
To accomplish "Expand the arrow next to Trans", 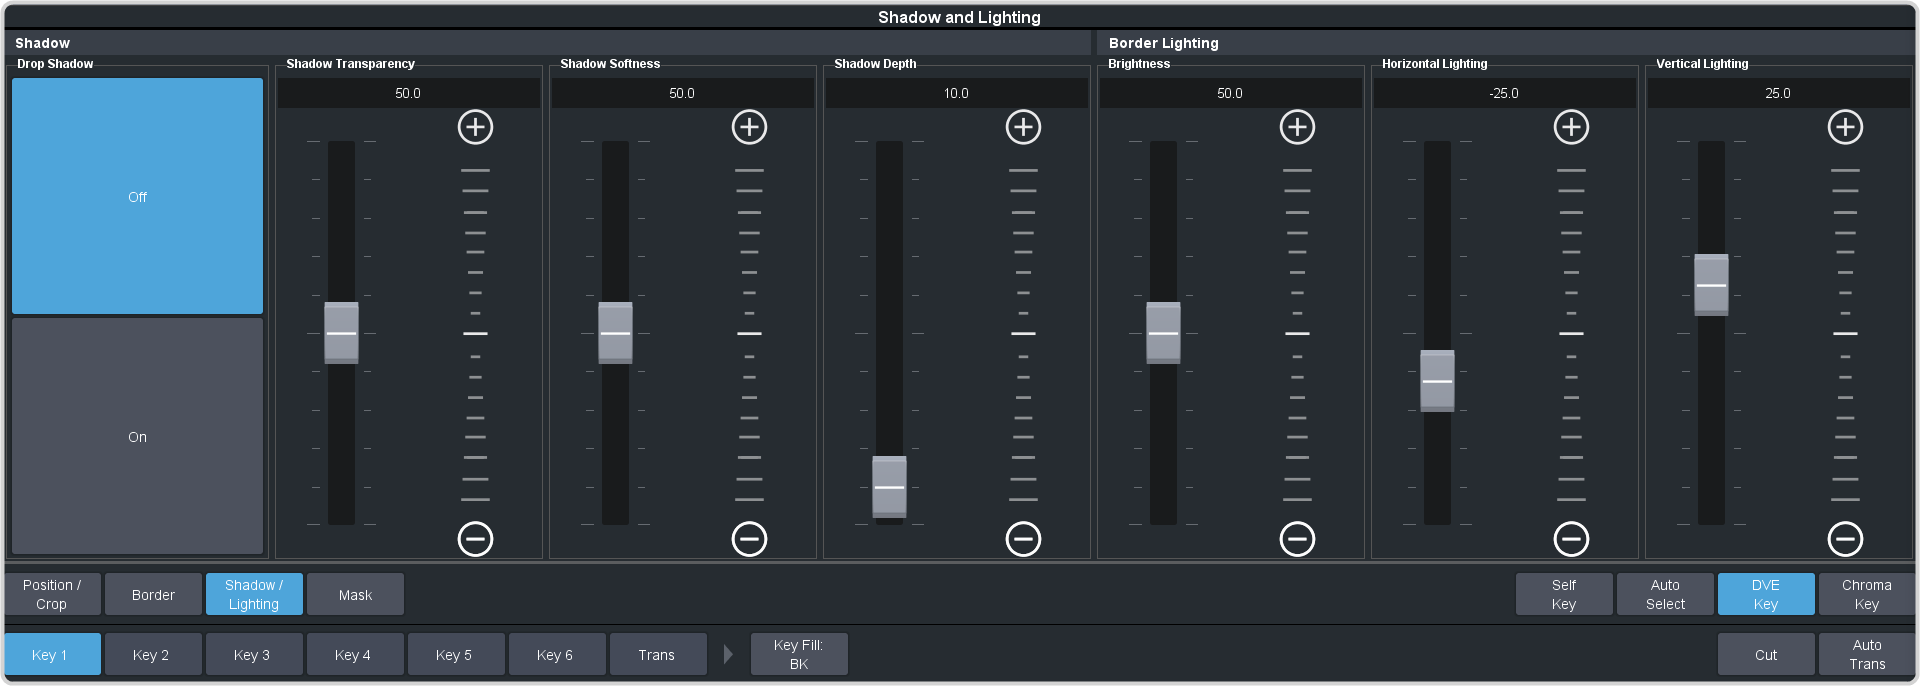I will [728, 654].
